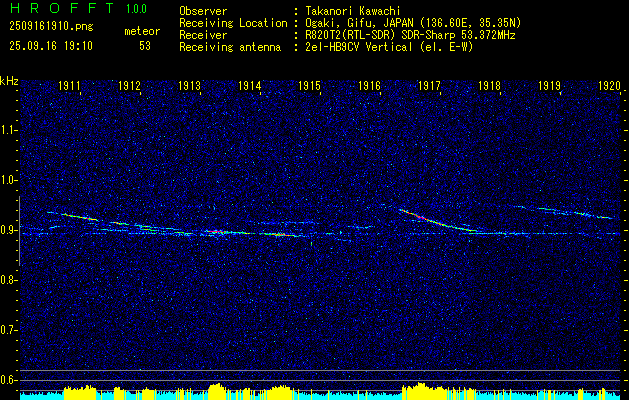Click the meteor count value 53
This screenshot has width=629, height=400.
point(145,46)
